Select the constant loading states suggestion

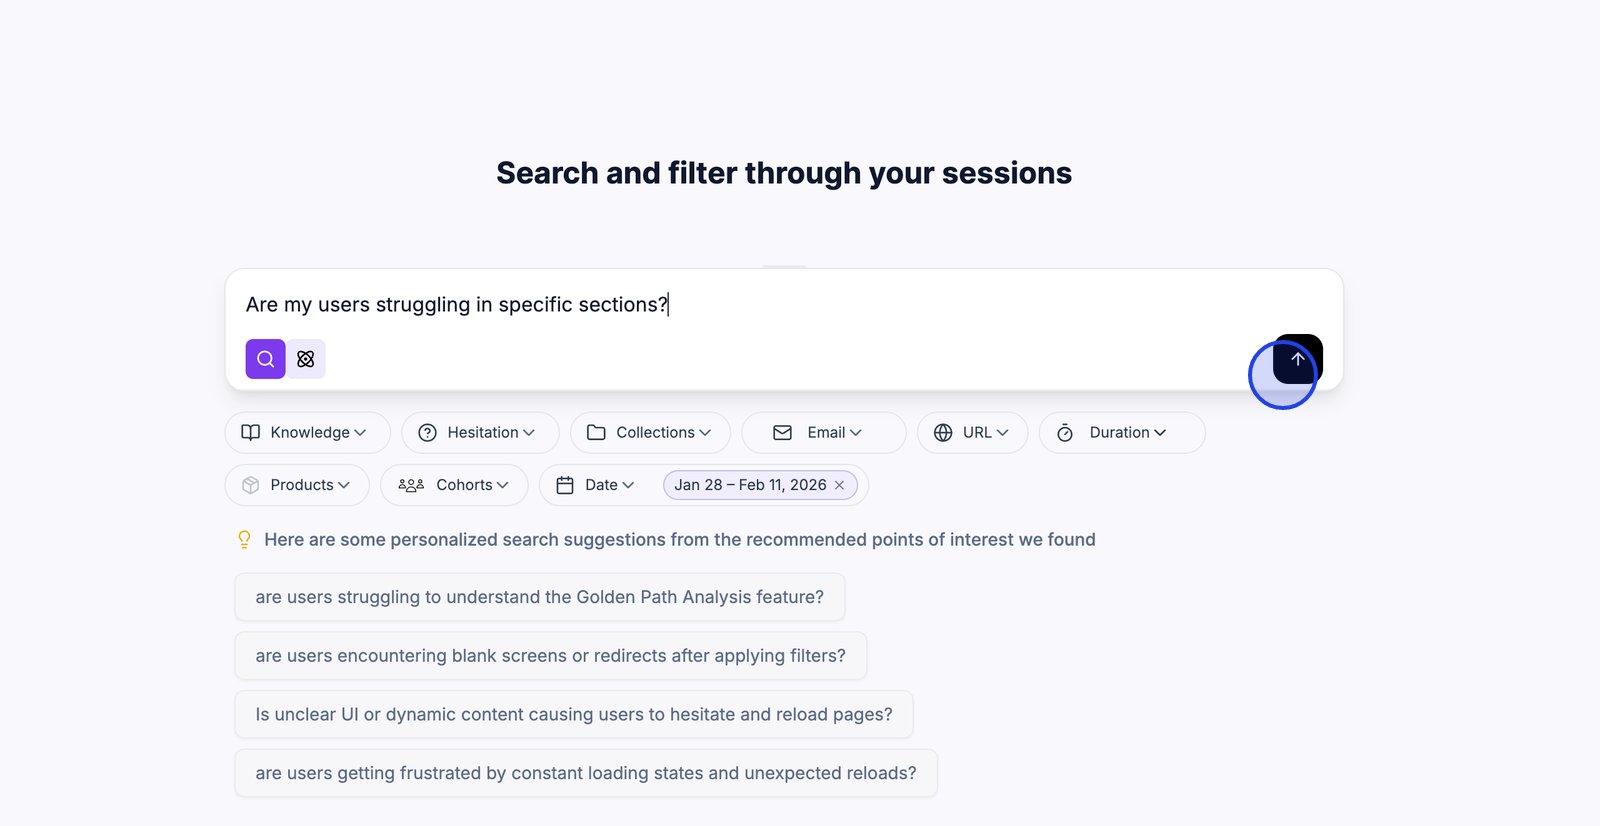(585, 773)
